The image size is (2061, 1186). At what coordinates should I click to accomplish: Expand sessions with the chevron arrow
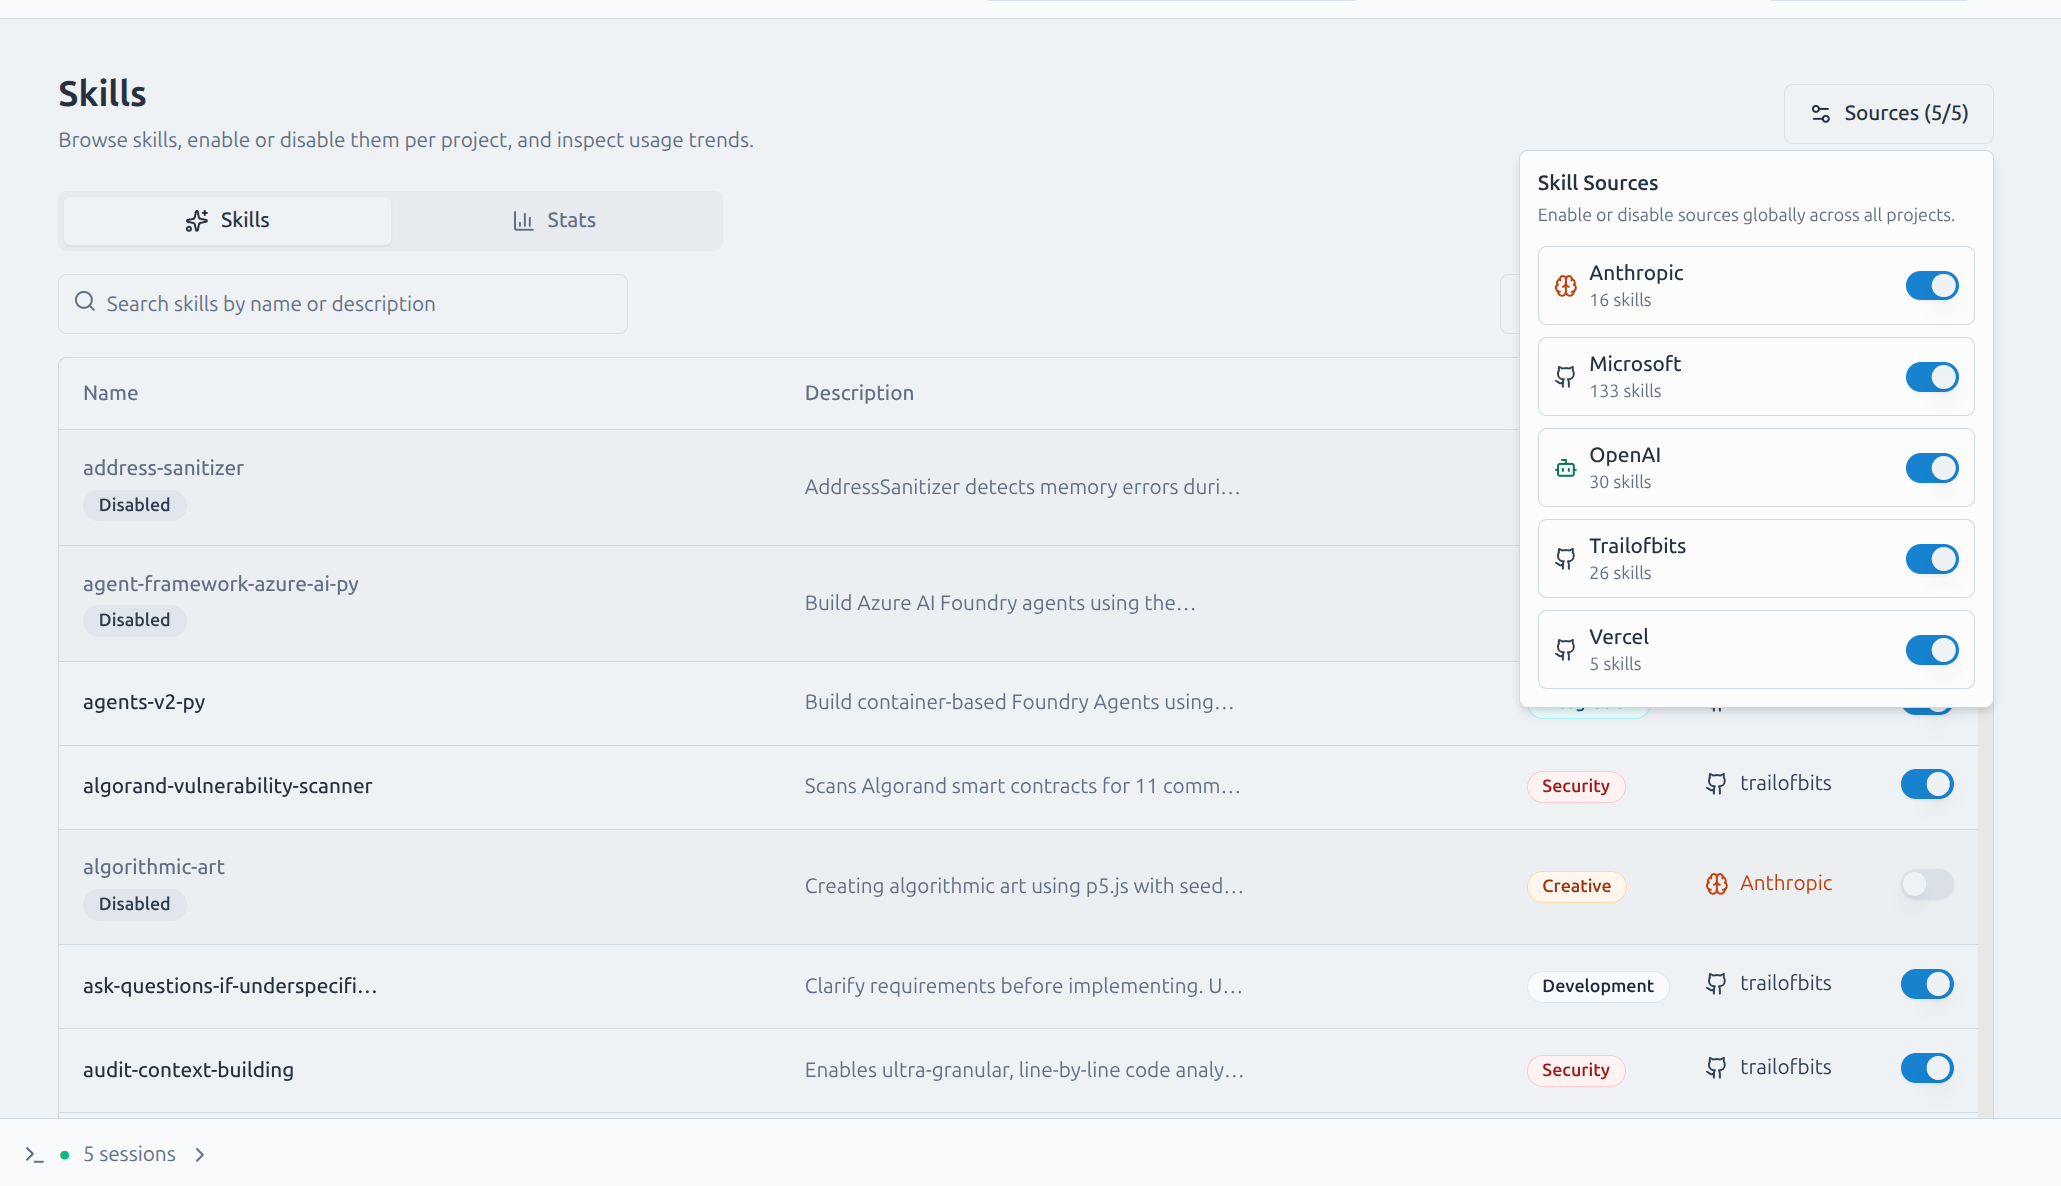point(200,1155)
